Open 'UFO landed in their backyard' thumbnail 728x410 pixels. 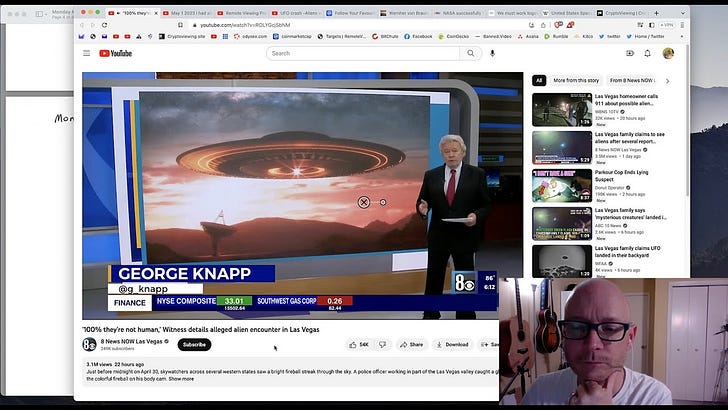coord(562,261)
